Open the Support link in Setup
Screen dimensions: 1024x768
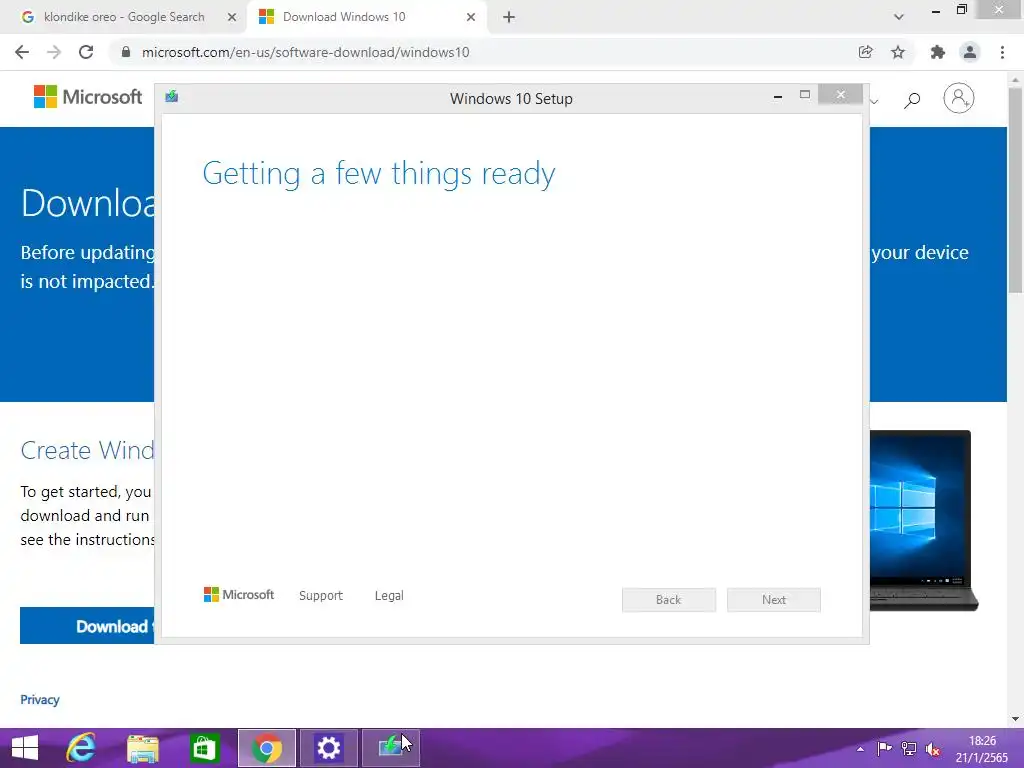click(x=321, y=596)
